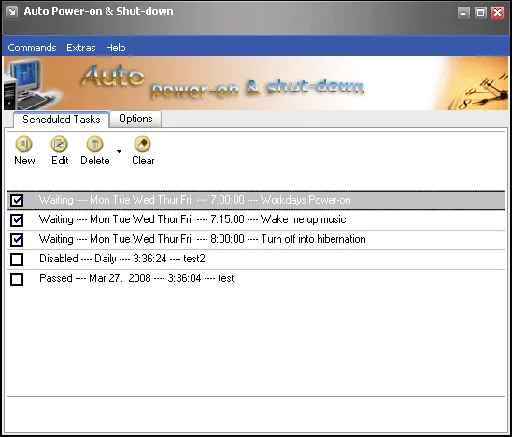
Task: Select the Scheduled Tasks tab
Action: pyautogui.click(x=61, y=119)
